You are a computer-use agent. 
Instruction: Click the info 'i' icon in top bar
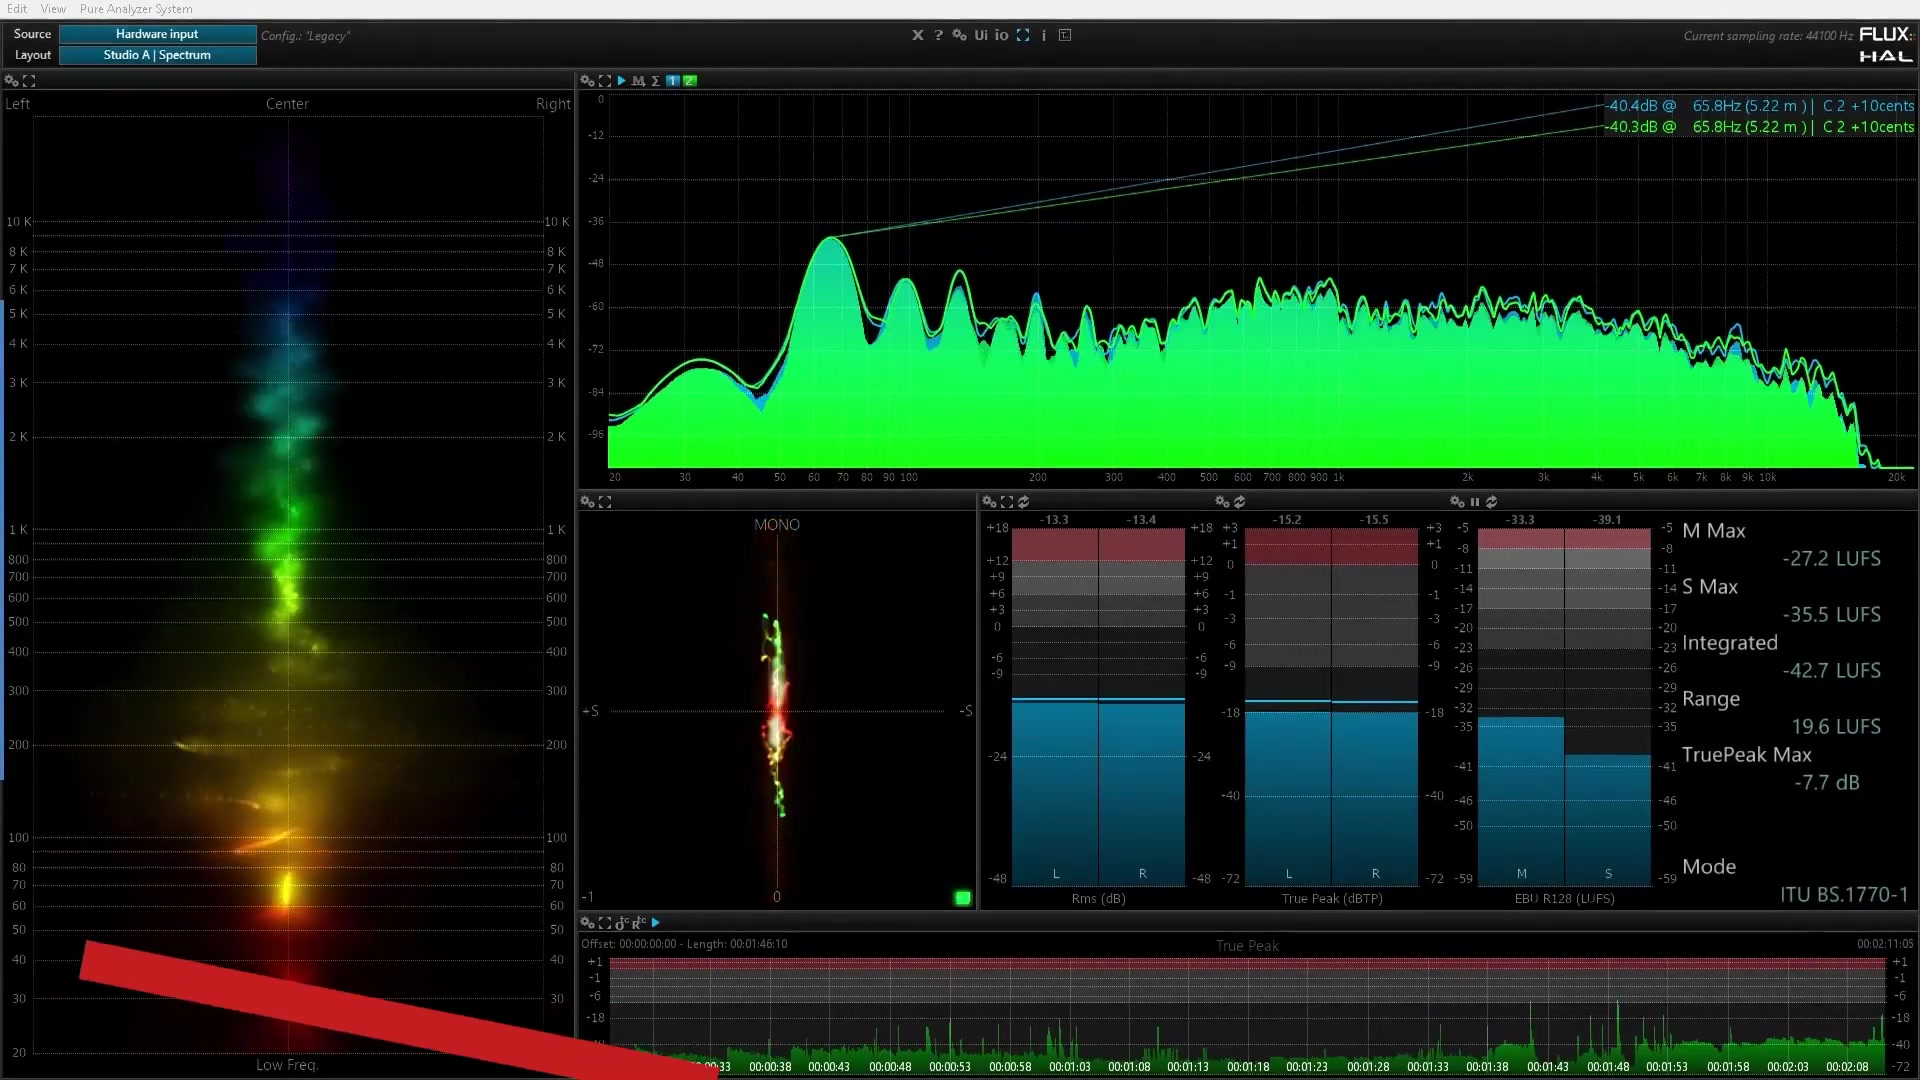click(1044, 35)
